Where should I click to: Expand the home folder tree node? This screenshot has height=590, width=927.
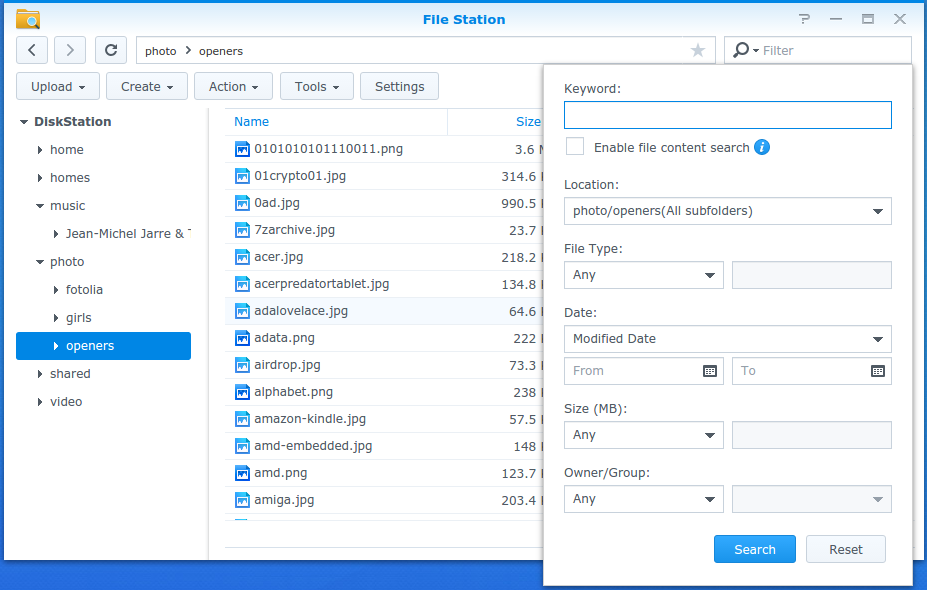(x=40, y=150)
